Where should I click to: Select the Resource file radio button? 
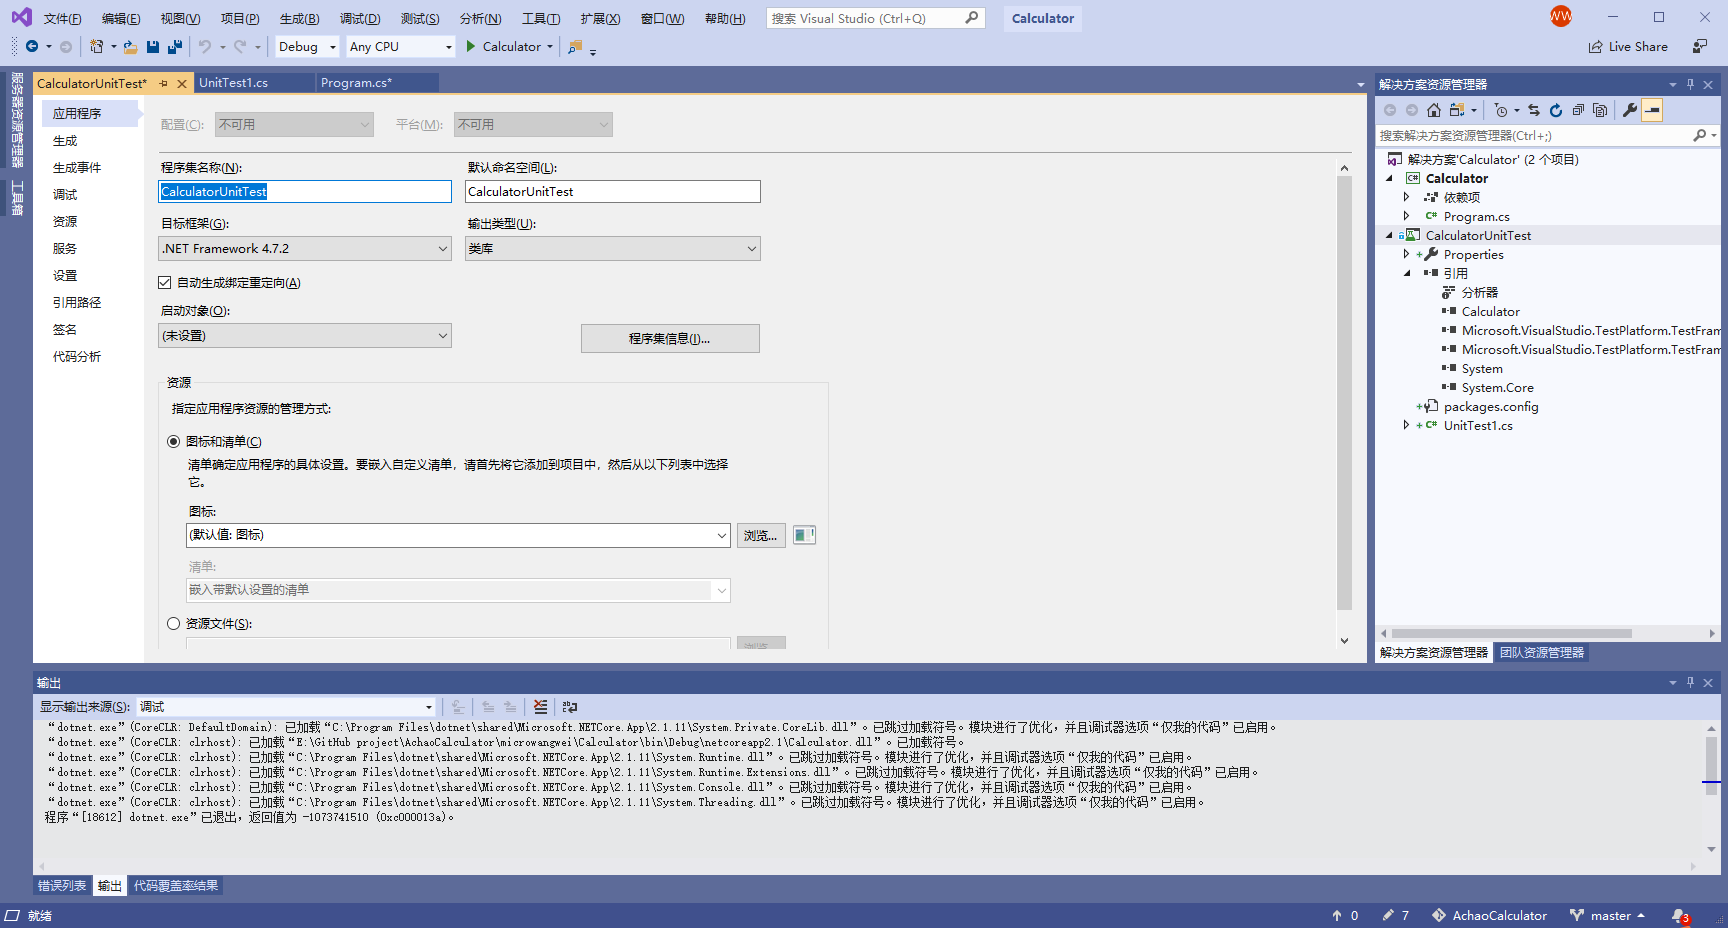pyautogui.click(x=173, y=623)
